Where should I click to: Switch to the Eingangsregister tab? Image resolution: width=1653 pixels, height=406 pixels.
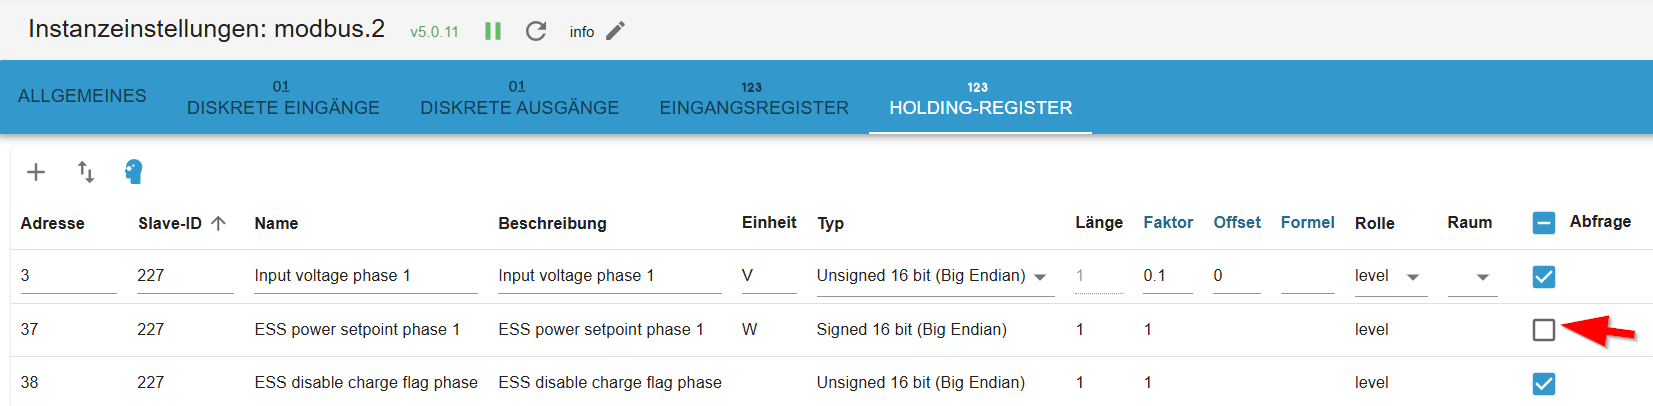(754, 98)
